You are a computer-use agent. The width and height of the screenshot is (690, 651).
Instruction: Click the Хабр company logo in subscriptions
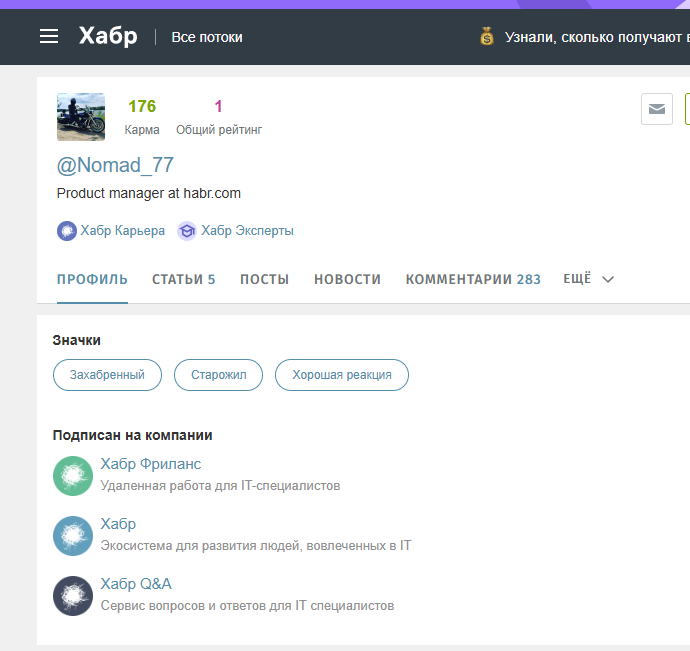pyautogui.click(x=72, y=536)
